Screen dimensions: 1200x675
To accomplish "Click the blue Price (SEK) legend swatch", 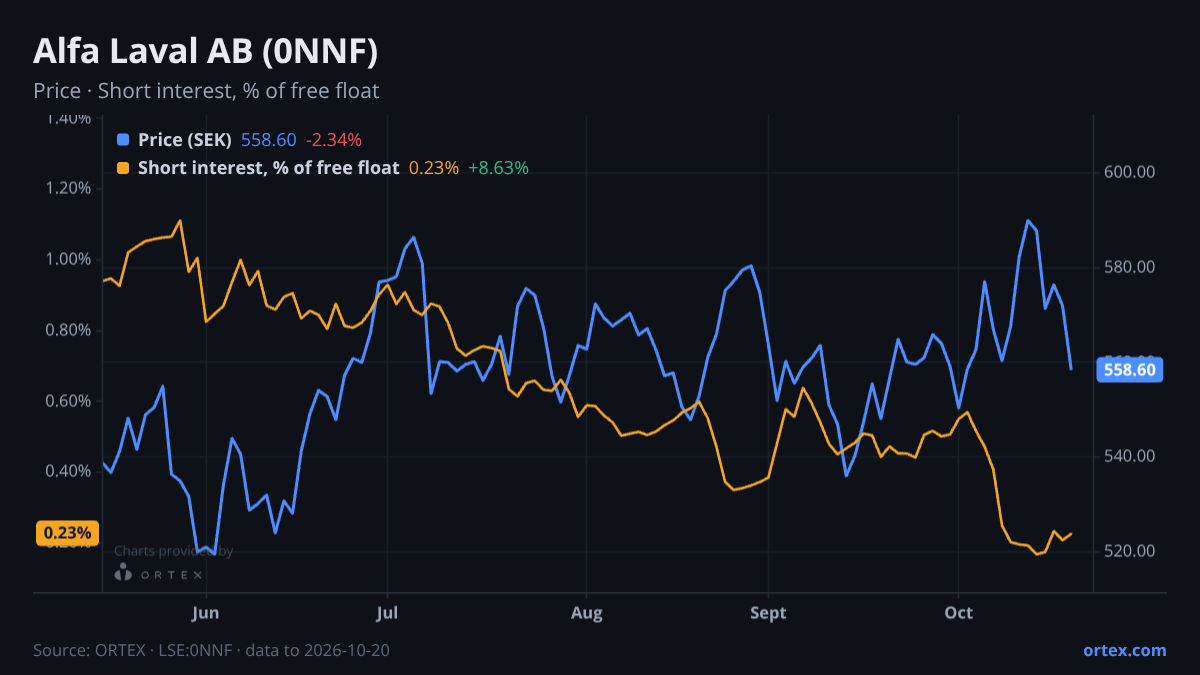I will [x=123, y=140].
